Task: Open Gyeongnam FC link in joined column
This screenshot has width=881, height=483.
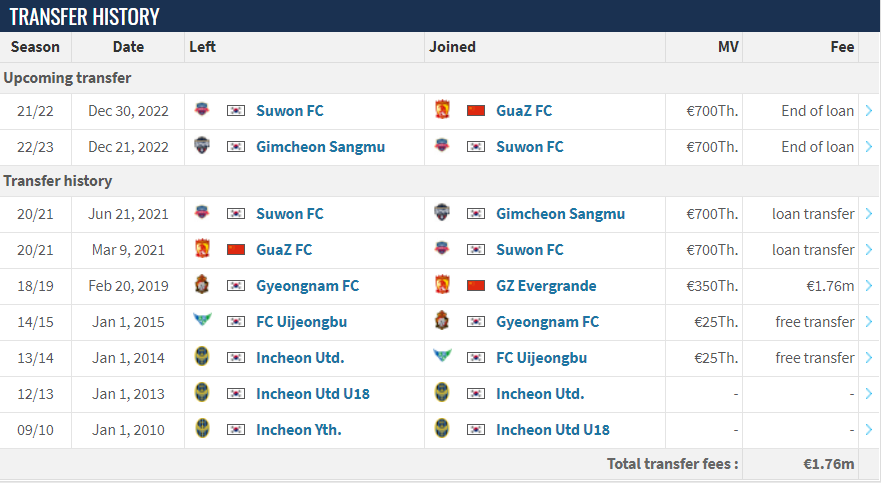Action: click(x=548, y=322)
